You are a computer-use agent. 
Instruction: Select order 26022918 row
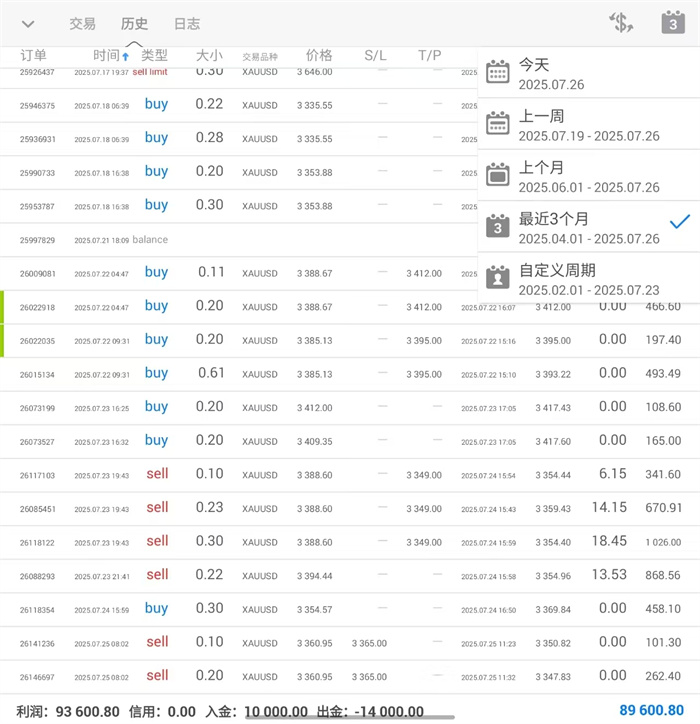tap(350, 307)
